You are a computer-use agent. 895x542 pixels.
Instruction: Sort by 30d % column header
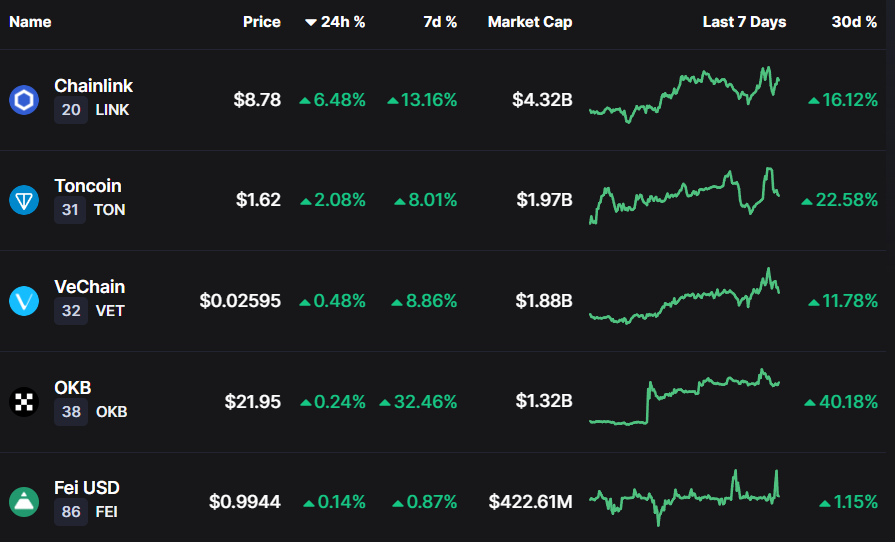[x=854, y=22]
